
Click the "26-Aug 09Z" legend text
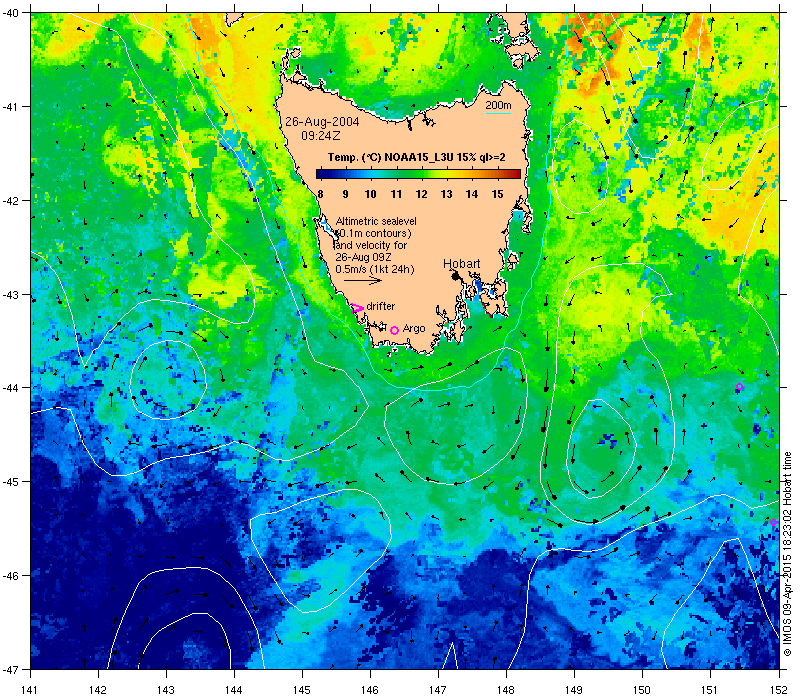point(363,257)
